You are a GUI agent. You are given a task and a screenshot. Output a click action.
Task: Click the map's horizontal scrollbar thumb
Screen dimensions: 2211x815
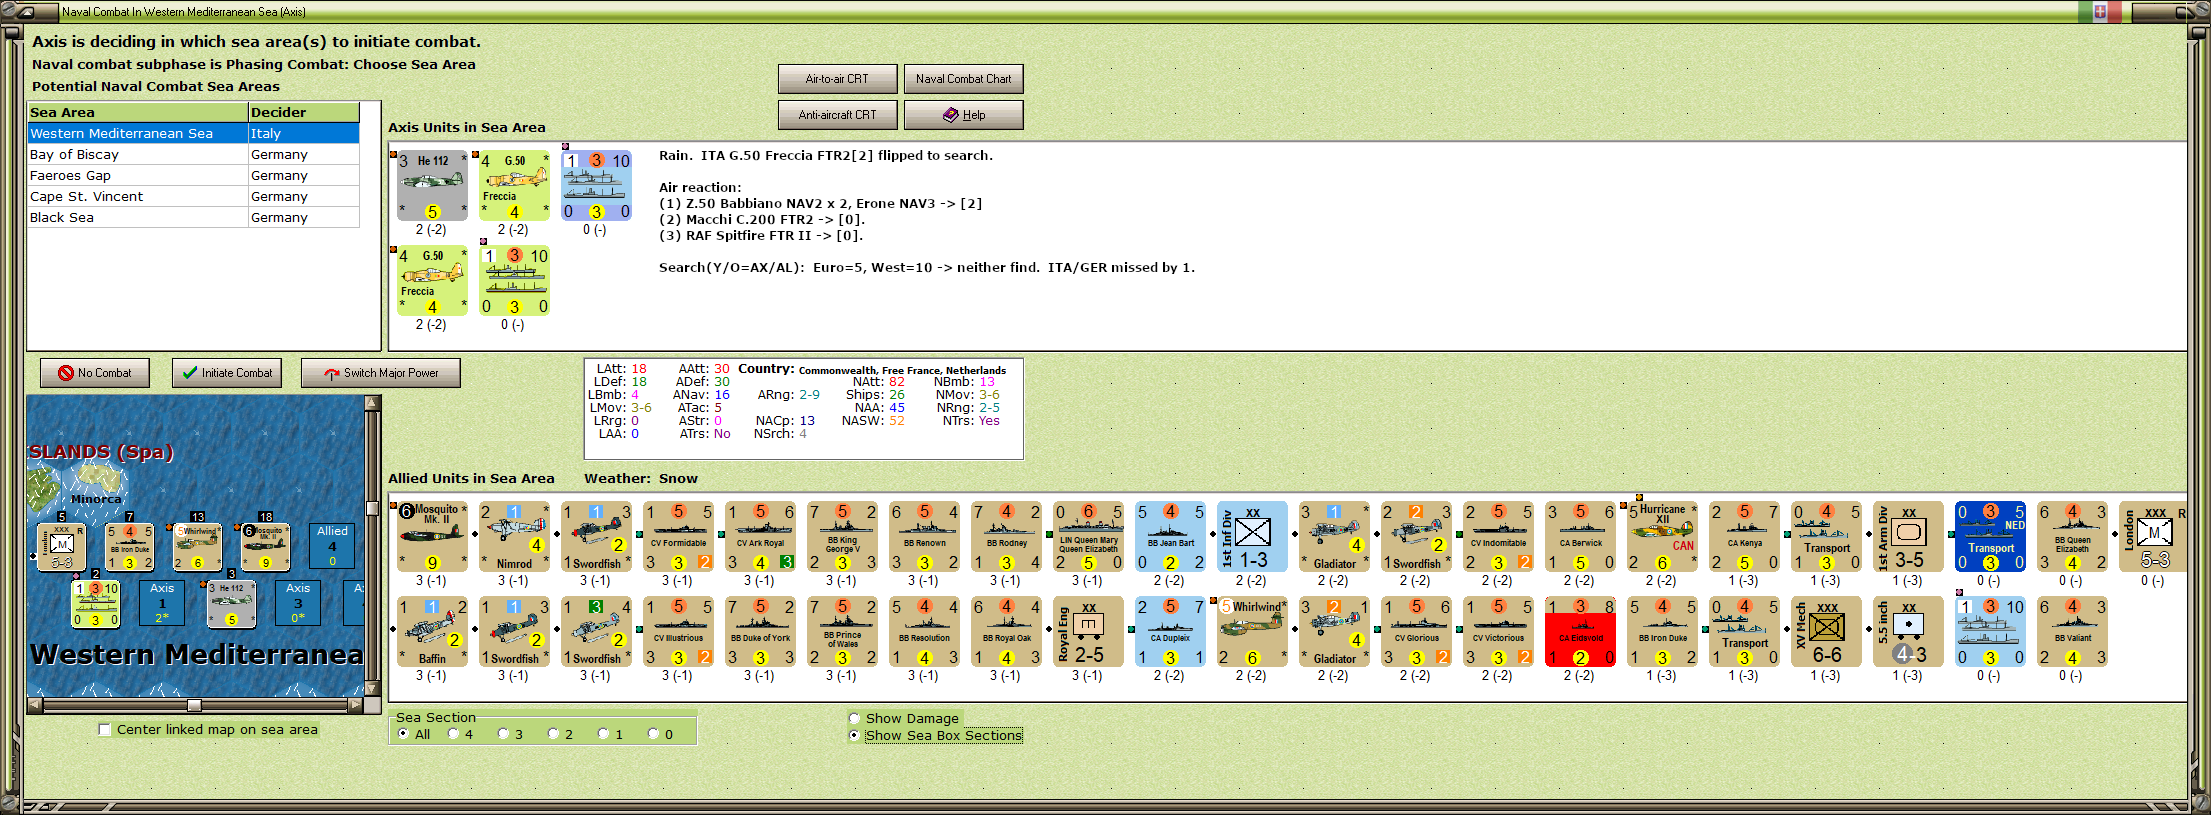pyautogui.click(x=195, y=705)
